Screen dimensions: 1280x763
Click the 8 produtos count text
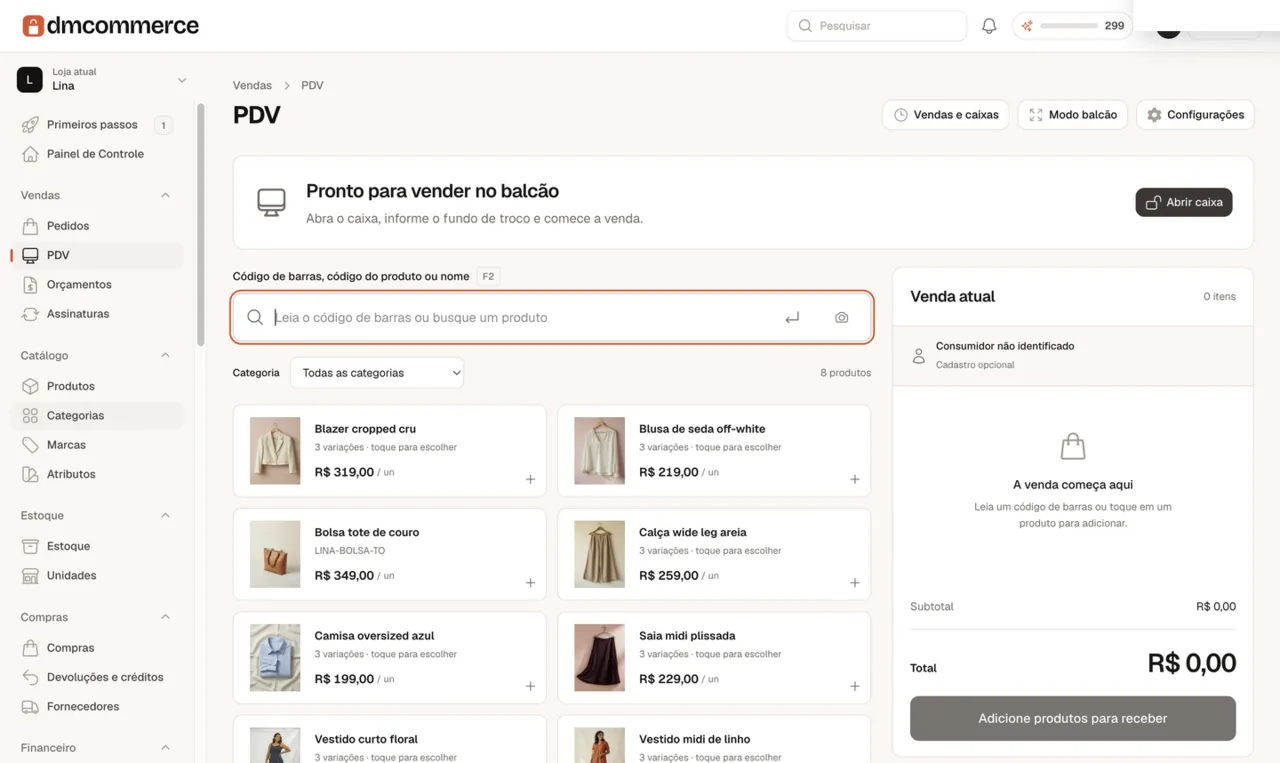[x=845, y=373]
